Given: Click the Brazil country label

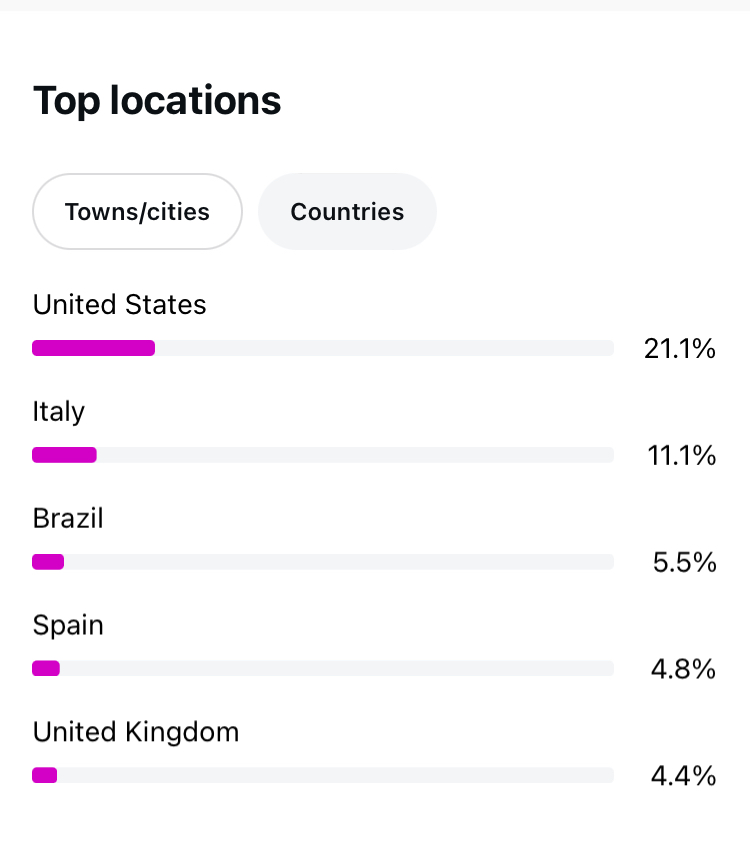Looking at the screenshot, I should pos(68,519).
